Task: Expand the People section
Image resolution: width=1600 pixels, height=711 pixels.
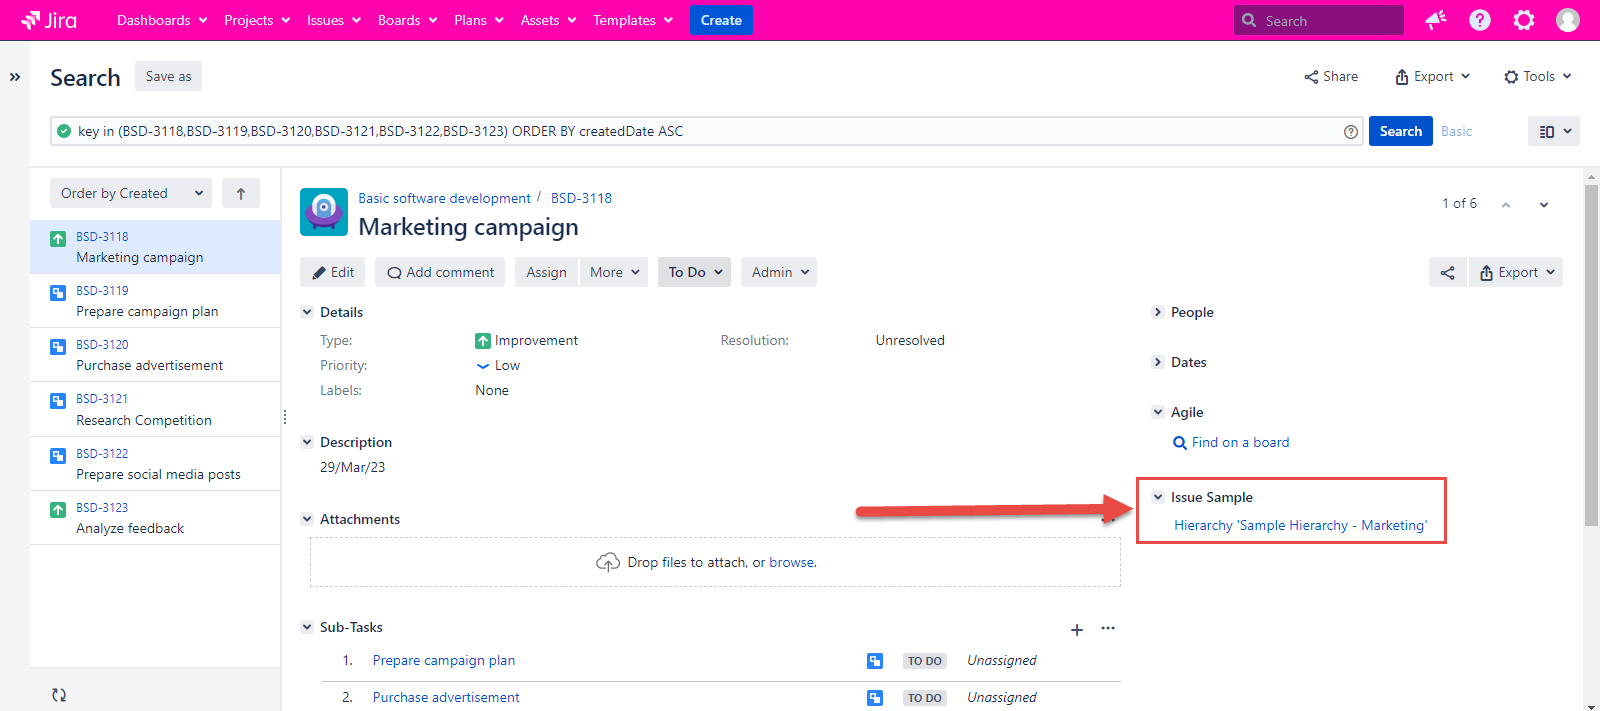Action: 1158,312
